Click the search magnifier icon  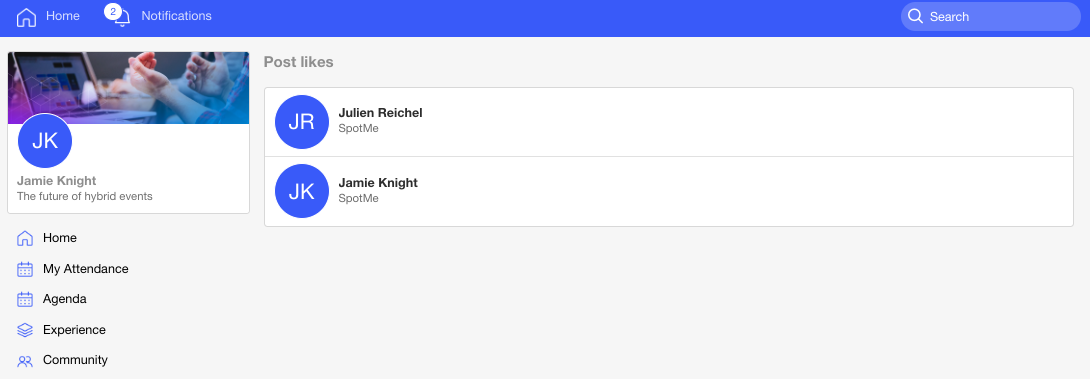(x=916, y=16)
